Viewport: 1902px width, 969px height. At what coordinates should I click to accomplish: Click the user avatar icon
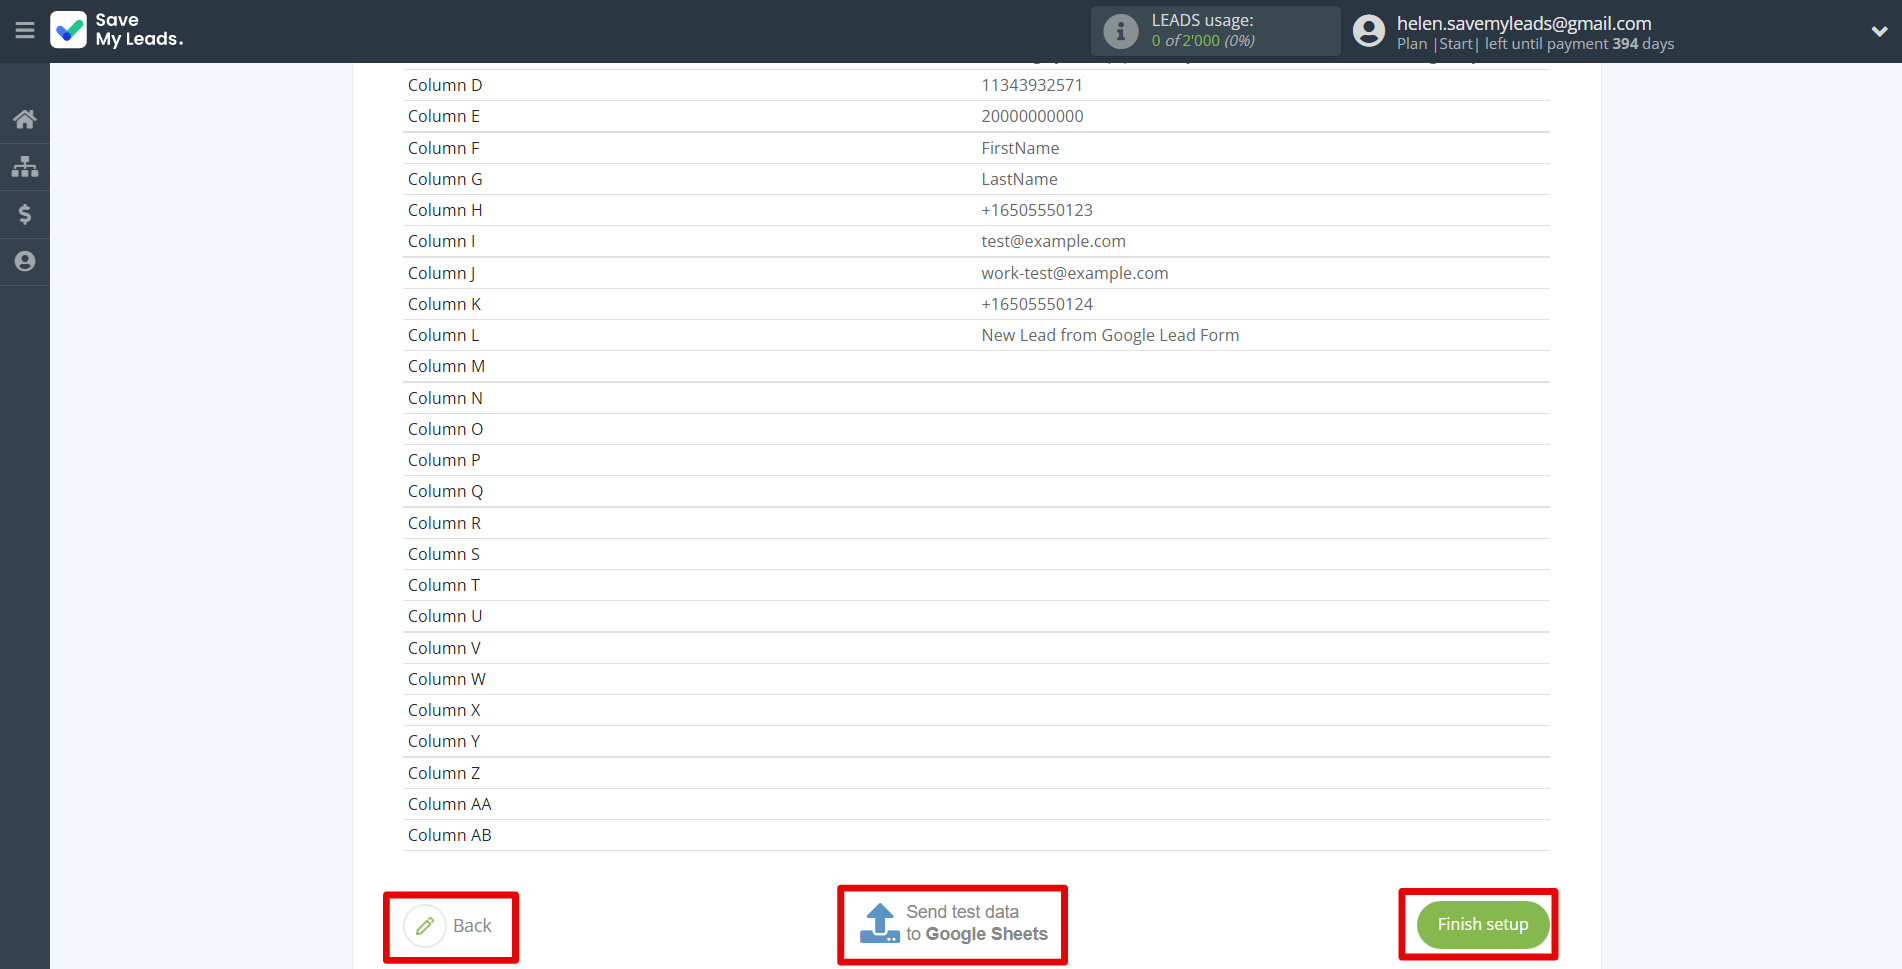pyautogui.click(x=1369, y=31)
